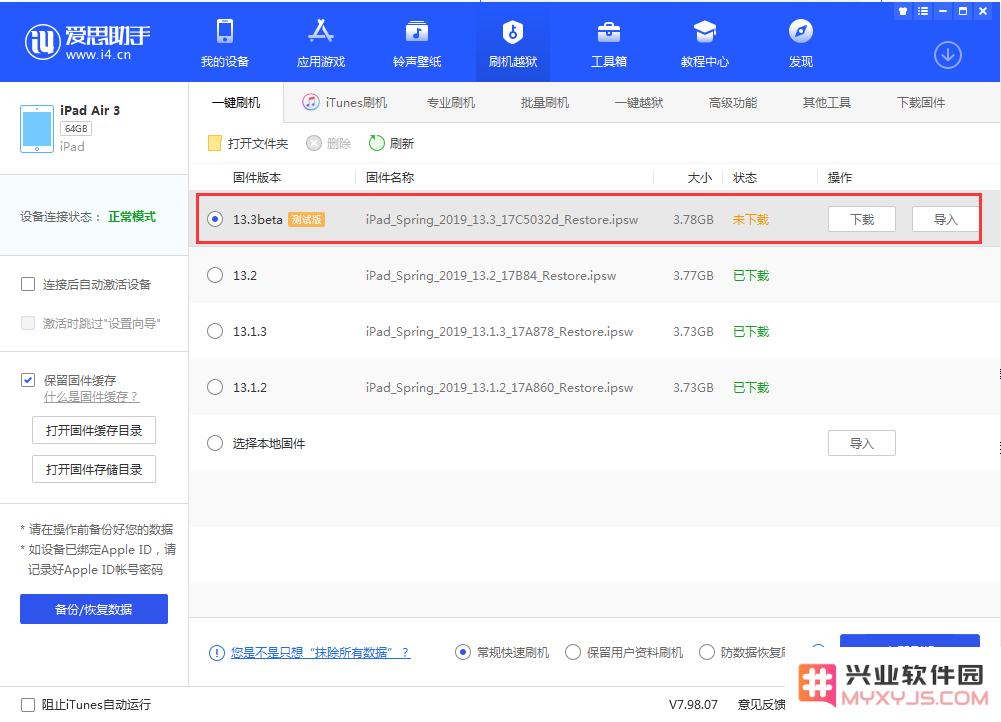Open 发现 discover section
Screen dimensions: 1001x722
(x=801, y=43)
